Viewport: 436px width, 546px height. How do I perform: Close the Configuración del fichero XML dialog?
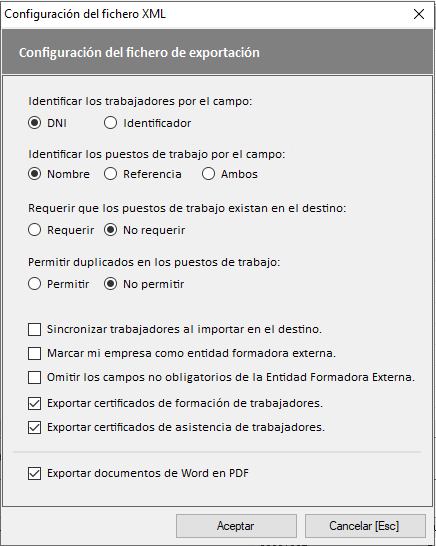(x=419, y=14)
